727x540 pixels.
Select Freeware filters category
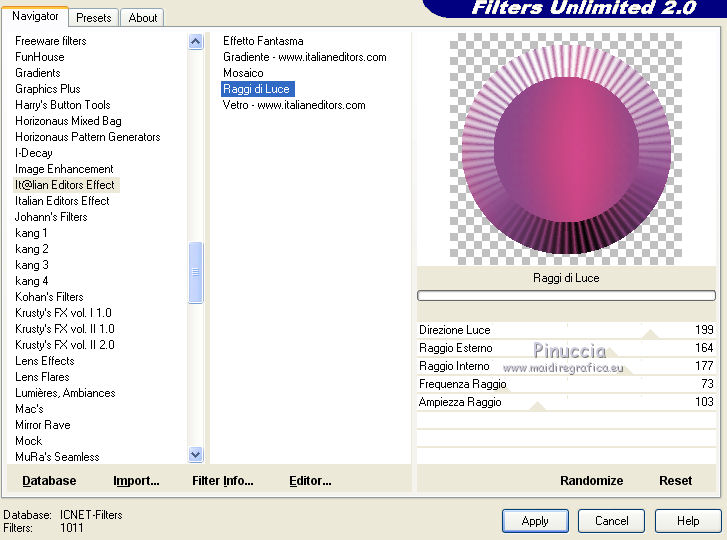tap(51, 41)
